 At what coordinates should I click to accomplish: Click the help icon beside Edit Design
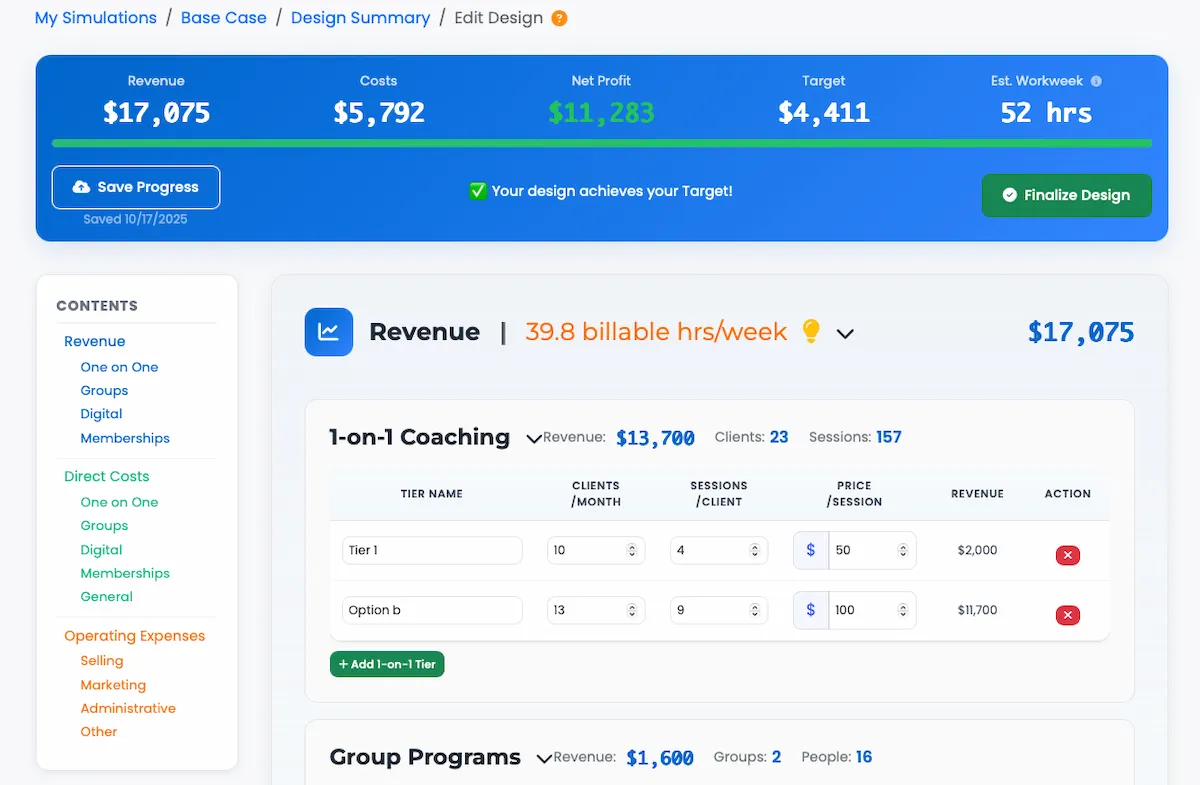pyautogui.click(x=557, y=18)
